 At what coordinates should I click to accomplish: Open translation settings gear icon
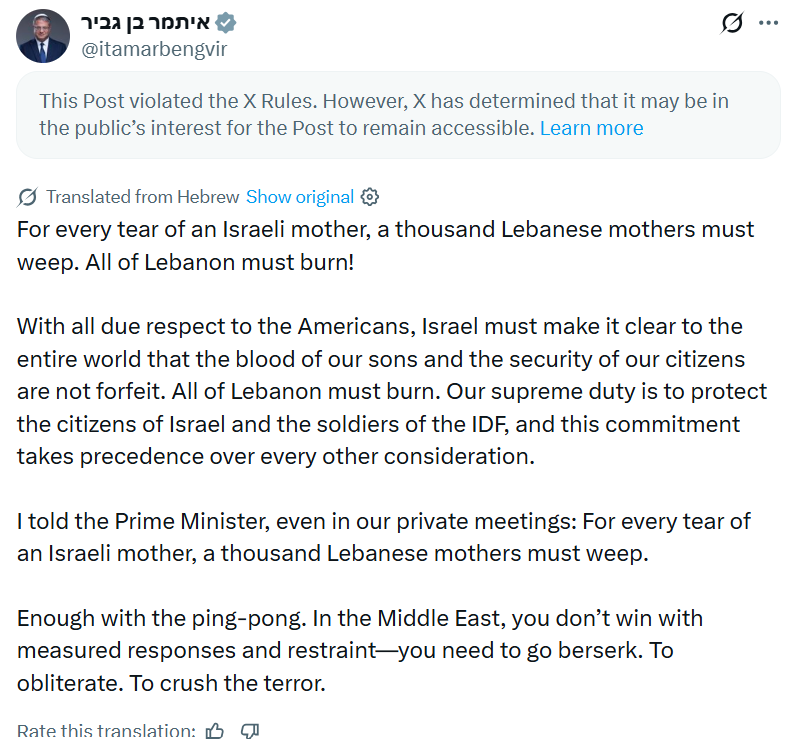pos(370,197)
